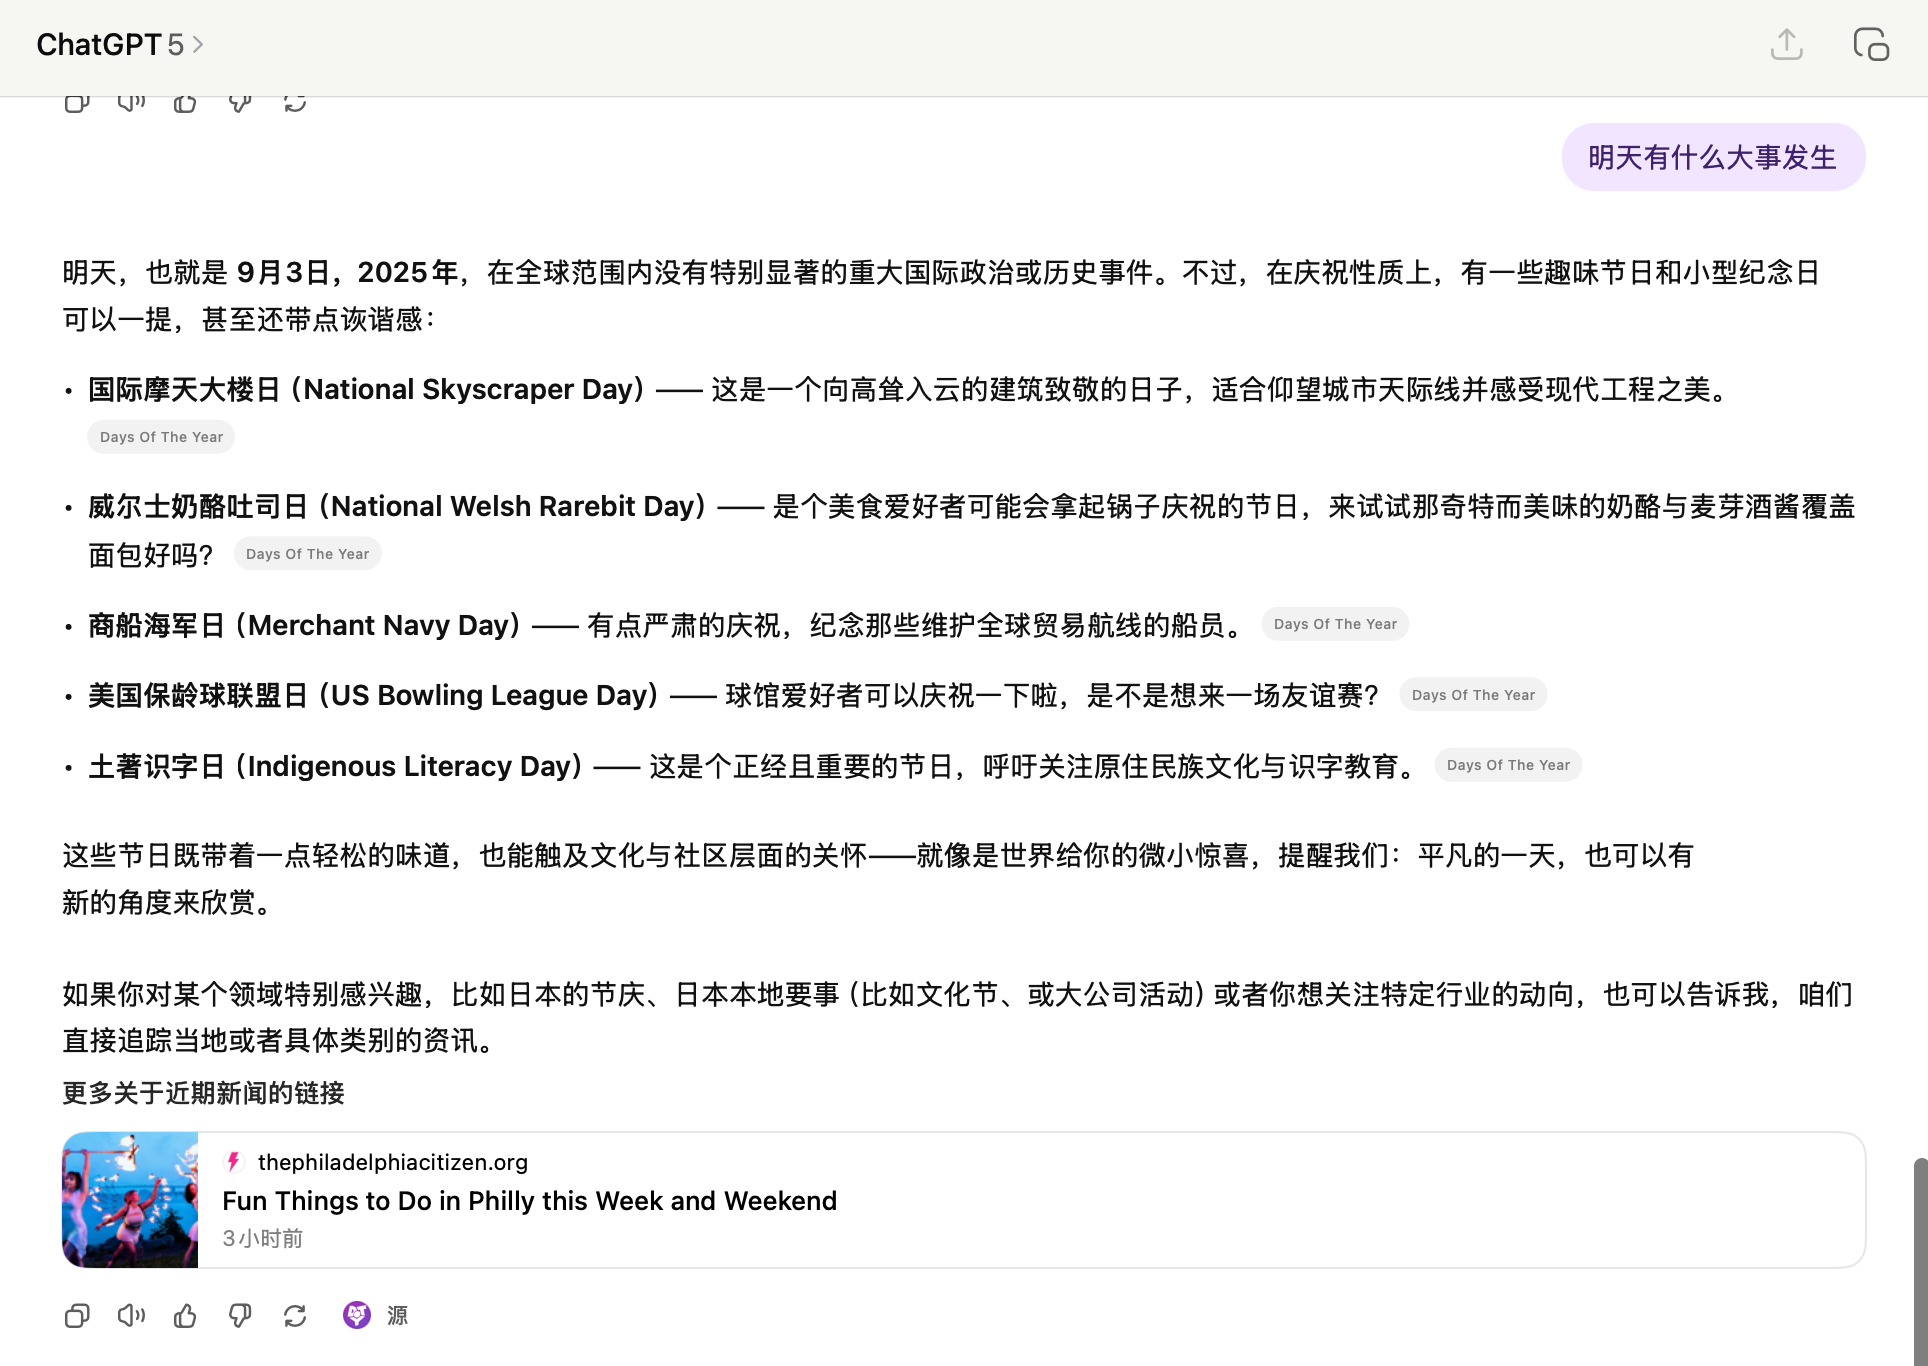Open citation chip after Indigenous Literacy Day
Screen dimensions: 1928x1366
(x=1508, y=765)
